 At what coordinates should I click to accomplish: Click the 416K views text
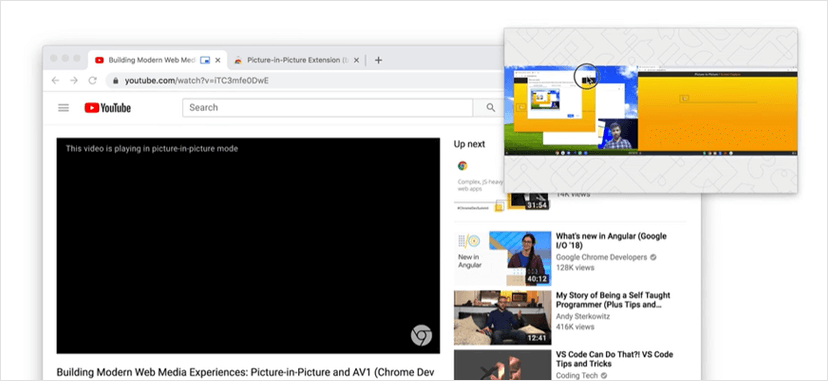[x=575, y=327]
